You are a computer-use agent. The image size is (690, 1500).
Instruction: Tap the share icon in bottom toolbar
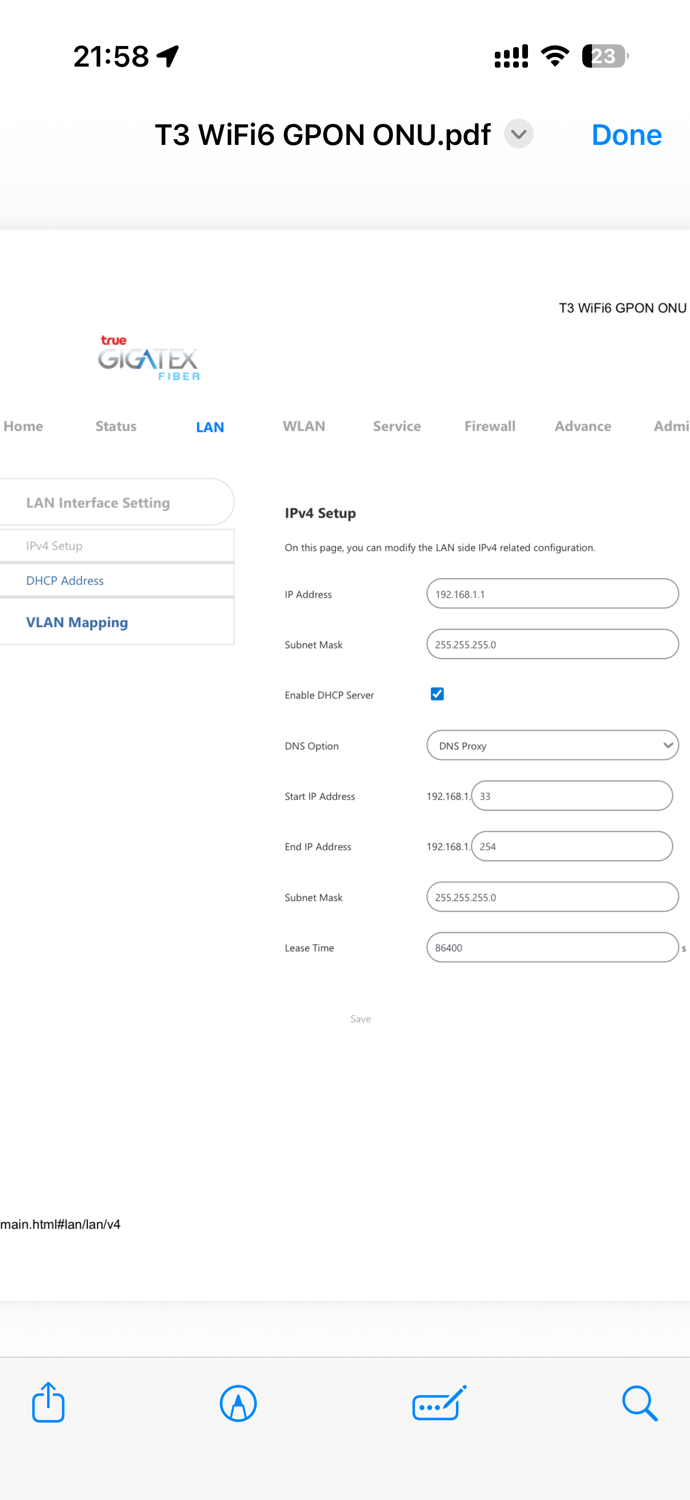coord(48,1402)
